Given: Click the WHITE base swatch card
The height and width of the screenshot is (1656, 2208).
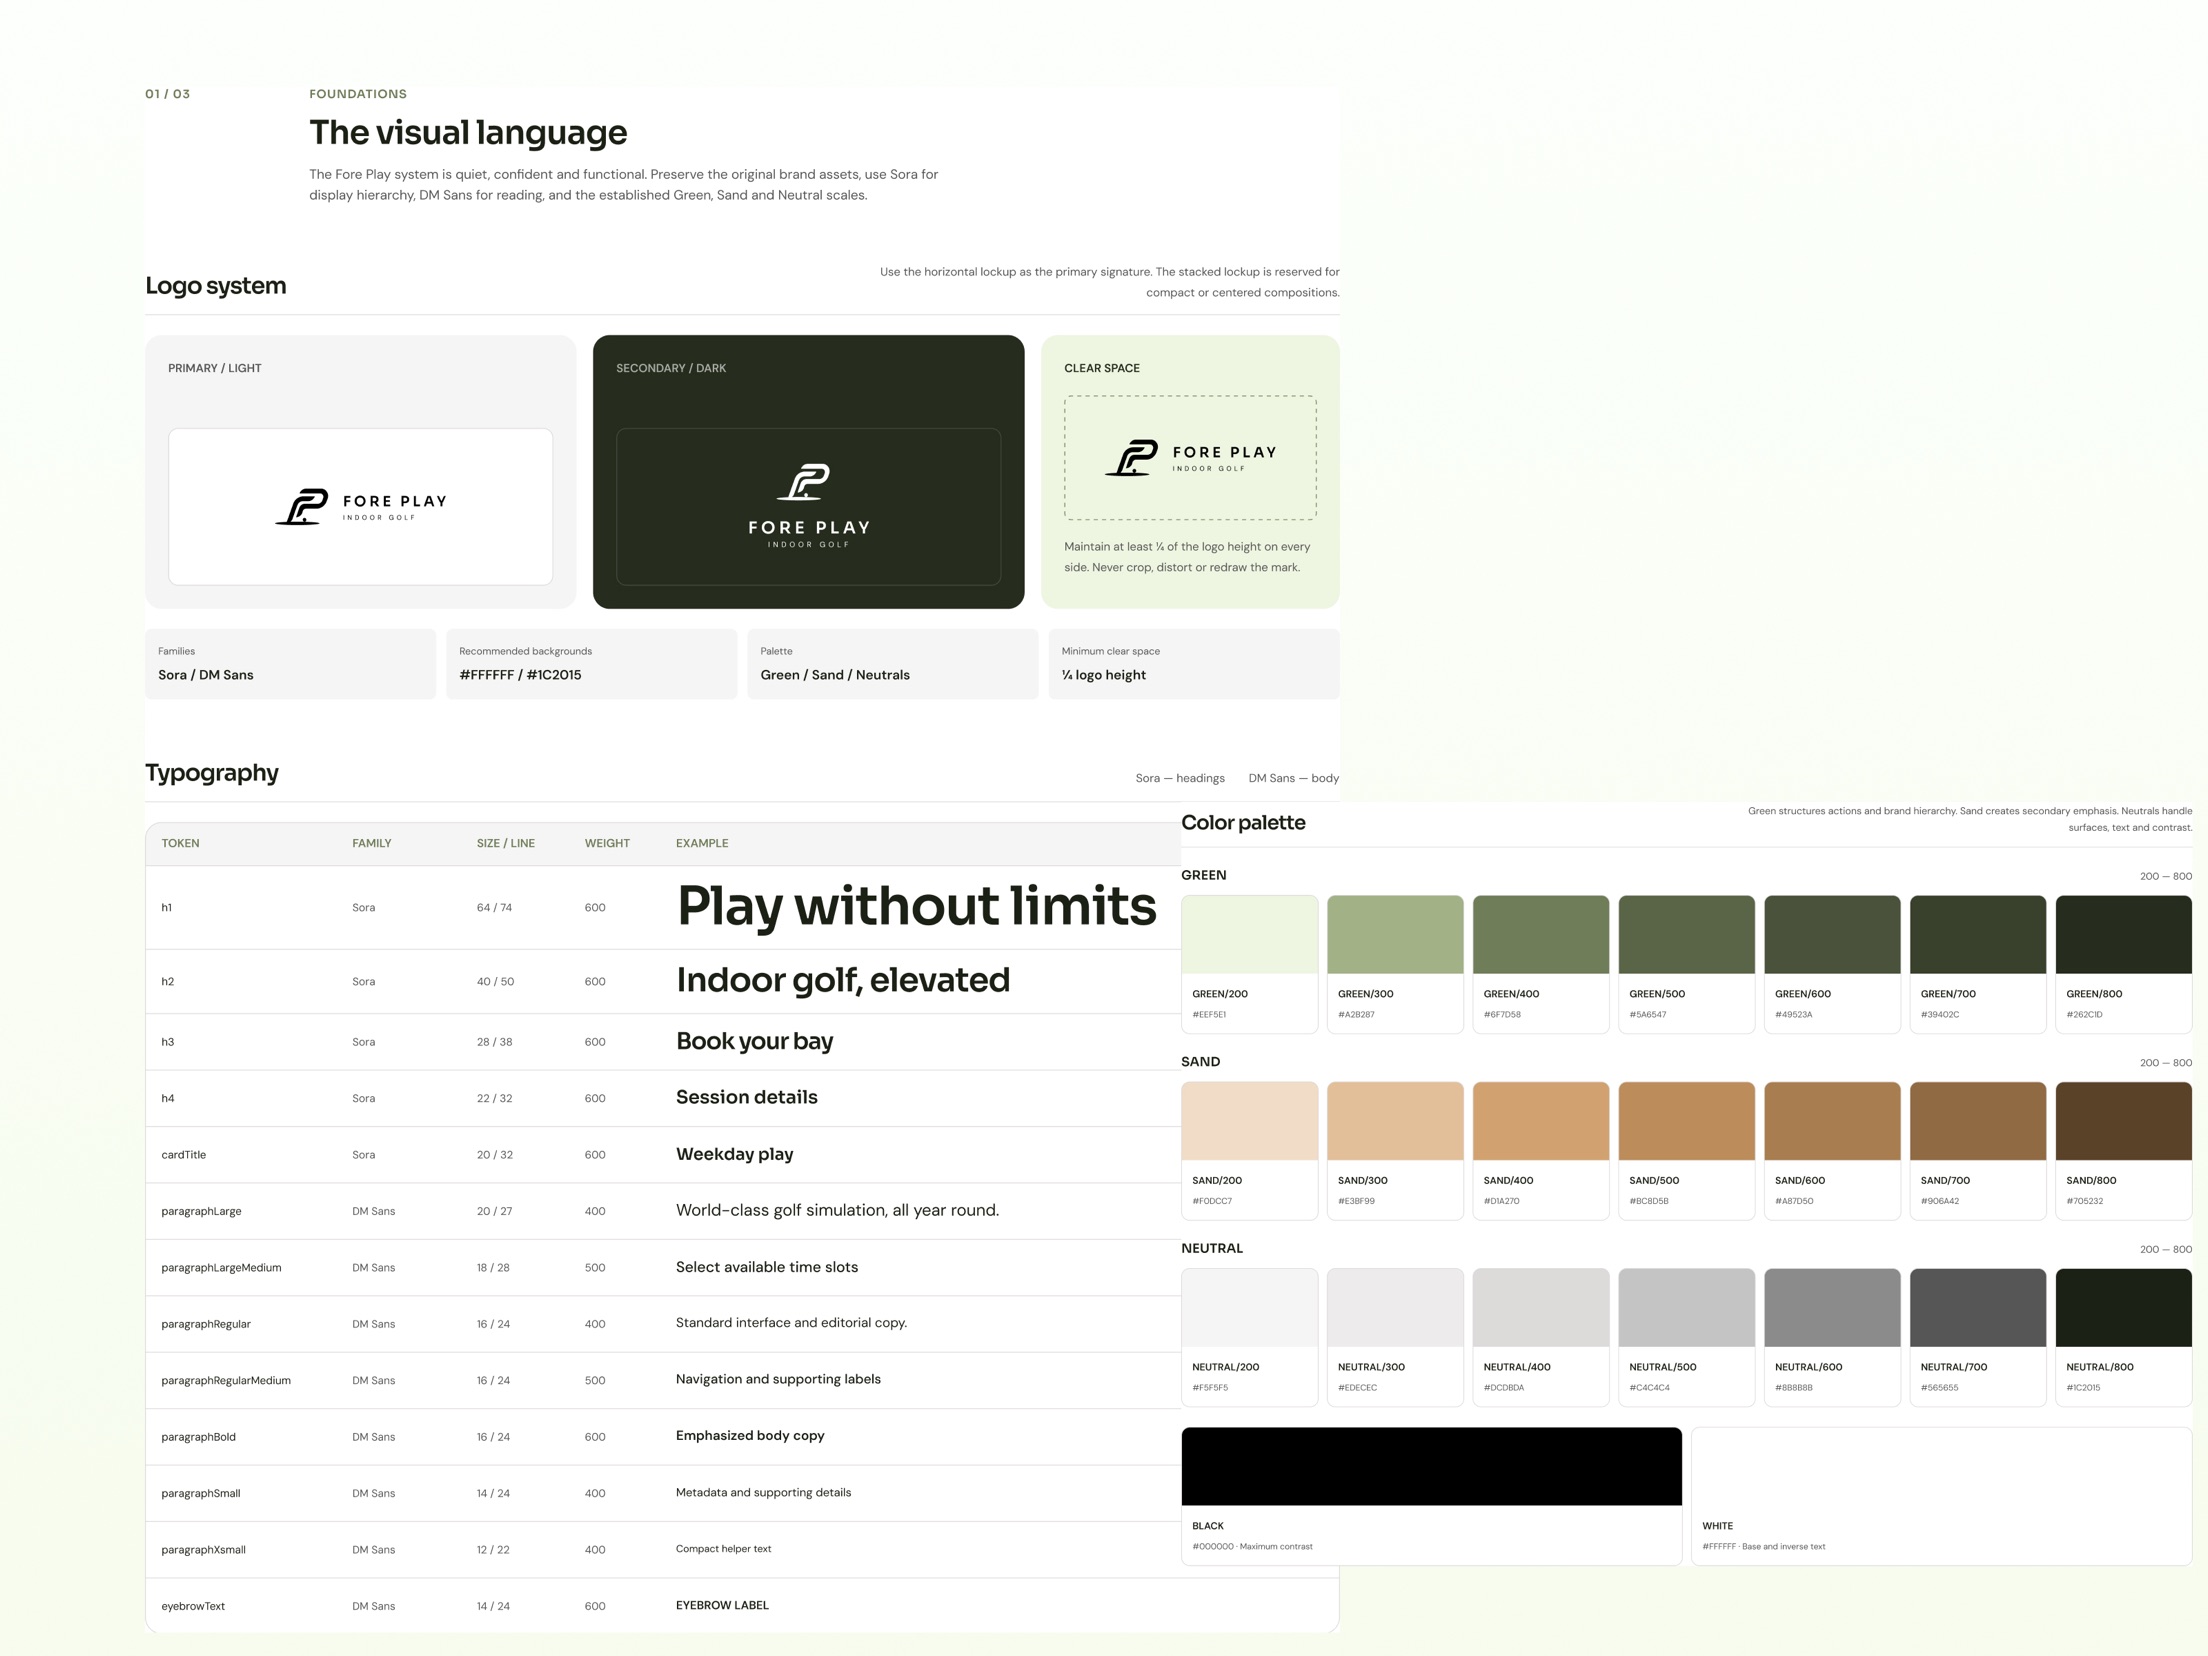Looking at the screenshot, I should [x=1942, y=1496].
